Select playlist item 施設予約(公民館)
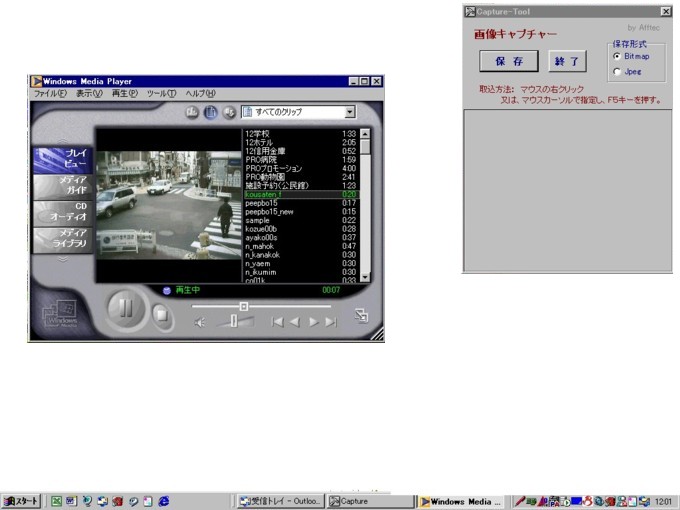This screenshot has width=680, height=510. point(301,186)
